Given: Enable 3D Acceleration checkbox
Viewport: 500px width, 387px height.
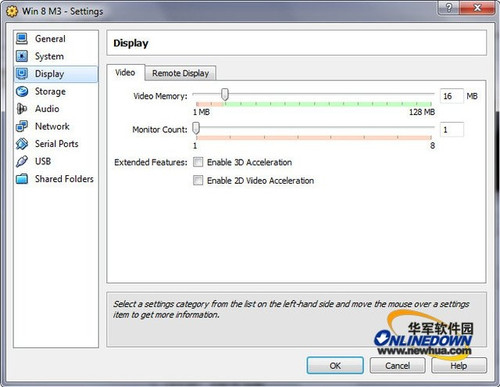Looking at the screenshot, I should 198,162.
